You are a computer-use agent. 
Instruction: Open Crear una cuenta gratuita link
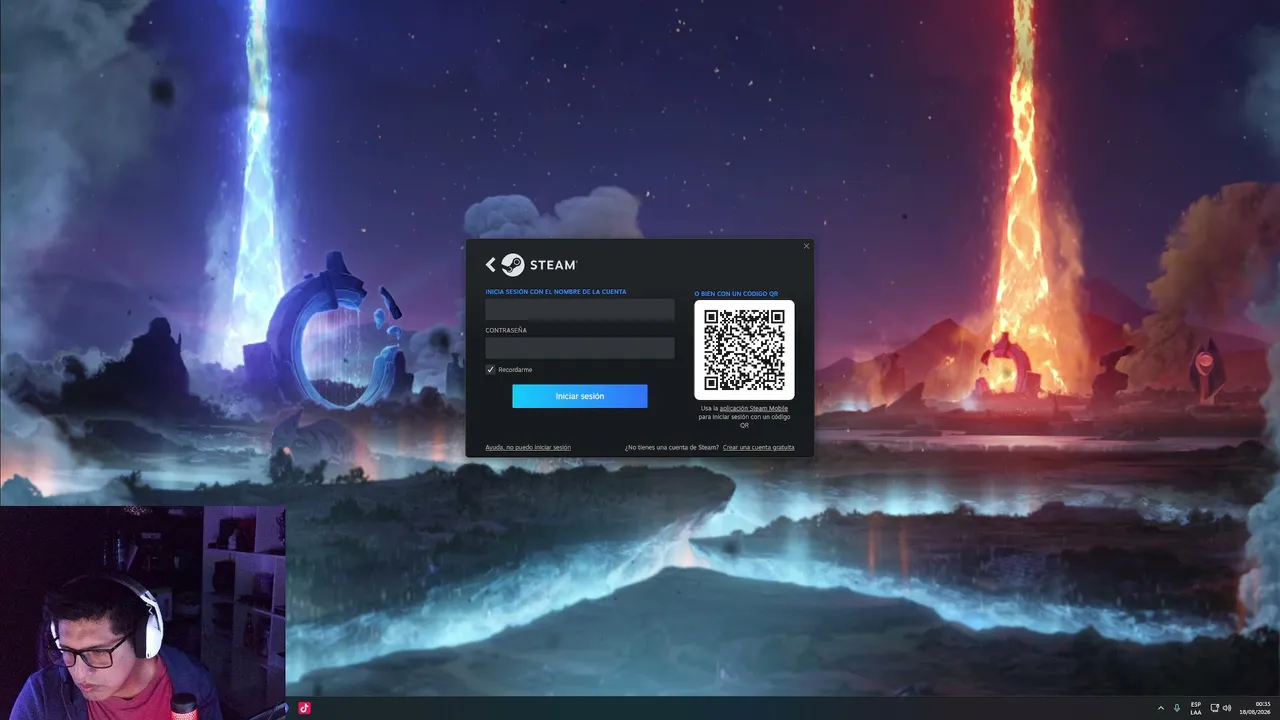(x=758, y=447)
